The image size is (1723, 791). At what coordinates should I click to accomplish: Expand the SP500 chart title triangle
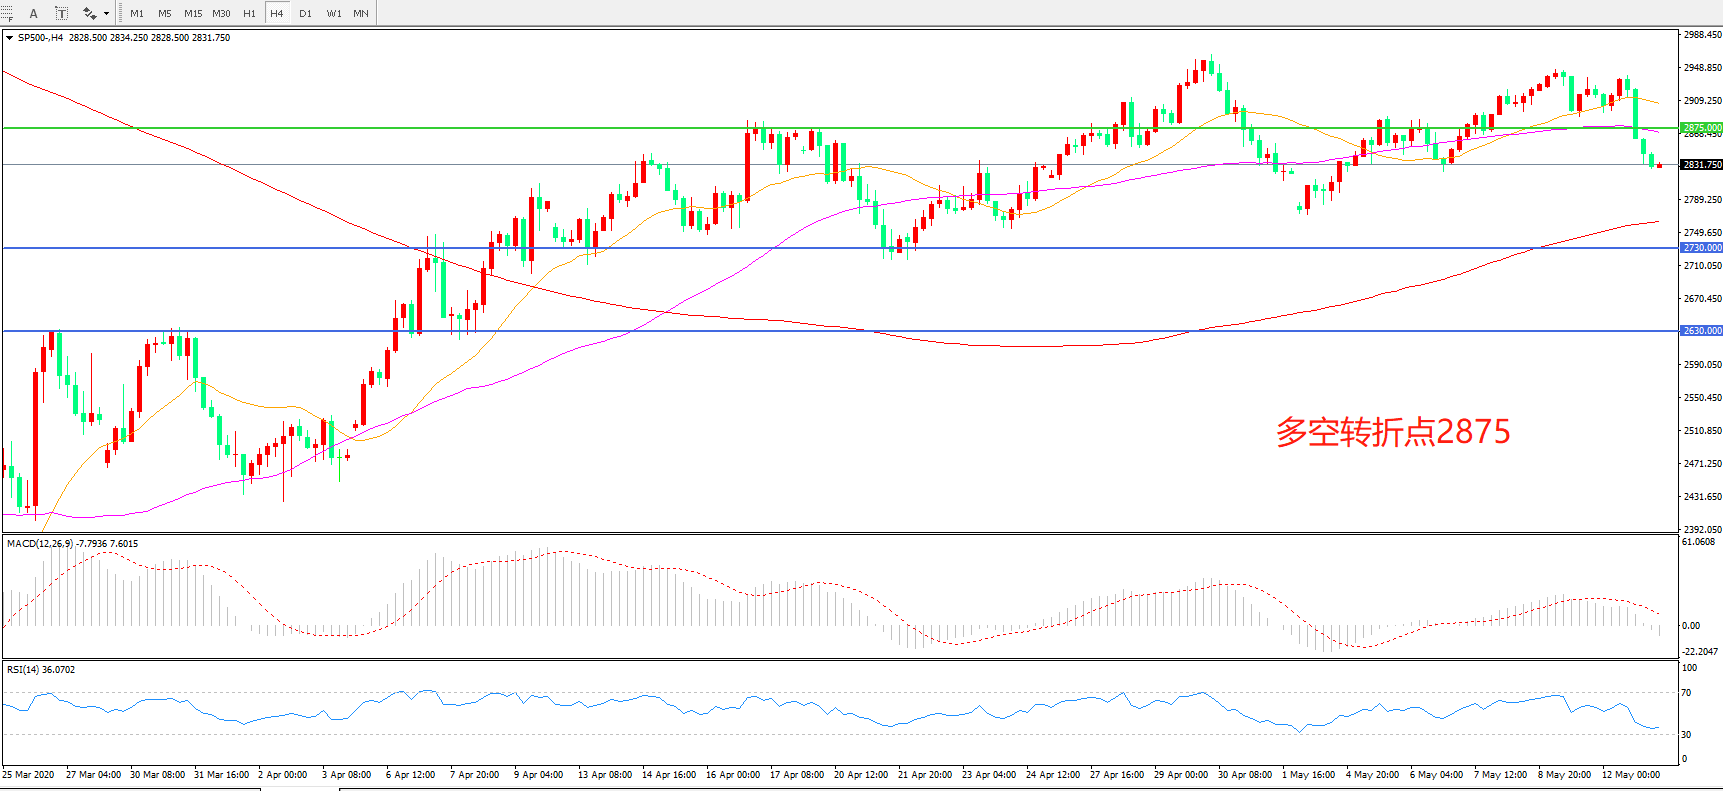(x=9, y=38)
